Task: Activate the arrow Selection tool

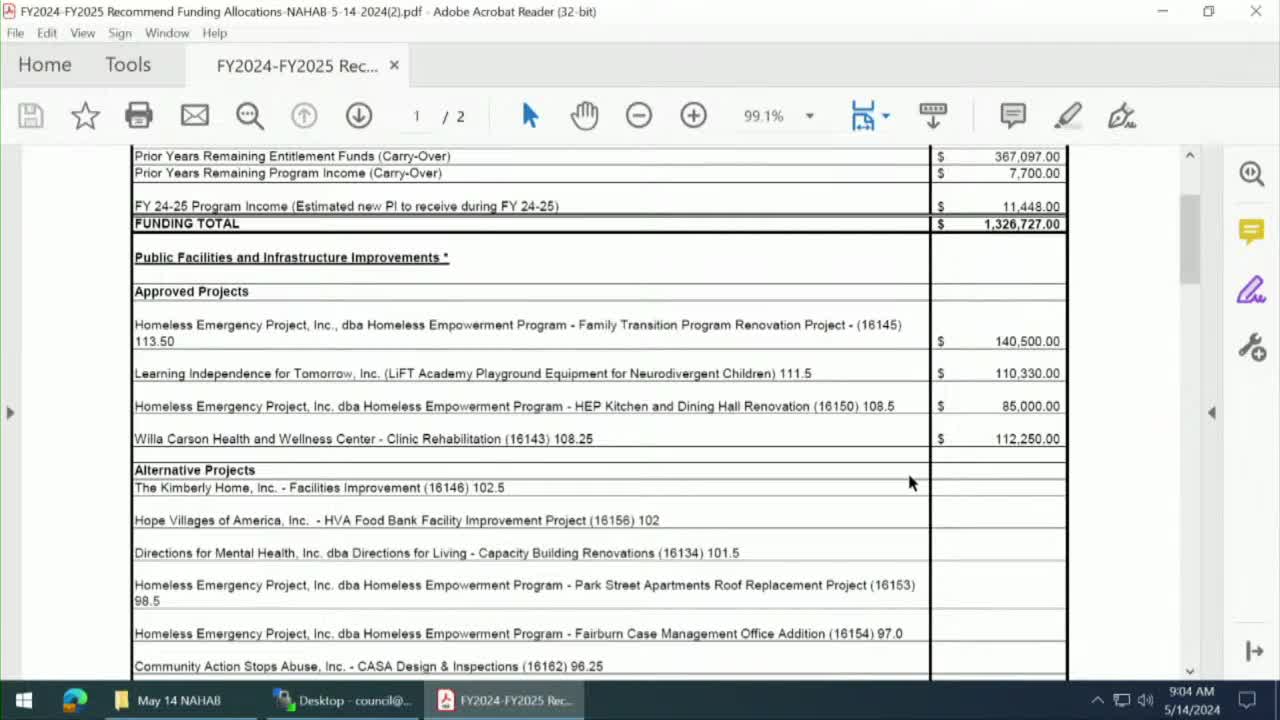Action: pyautogui.click(x=530, y=116)
